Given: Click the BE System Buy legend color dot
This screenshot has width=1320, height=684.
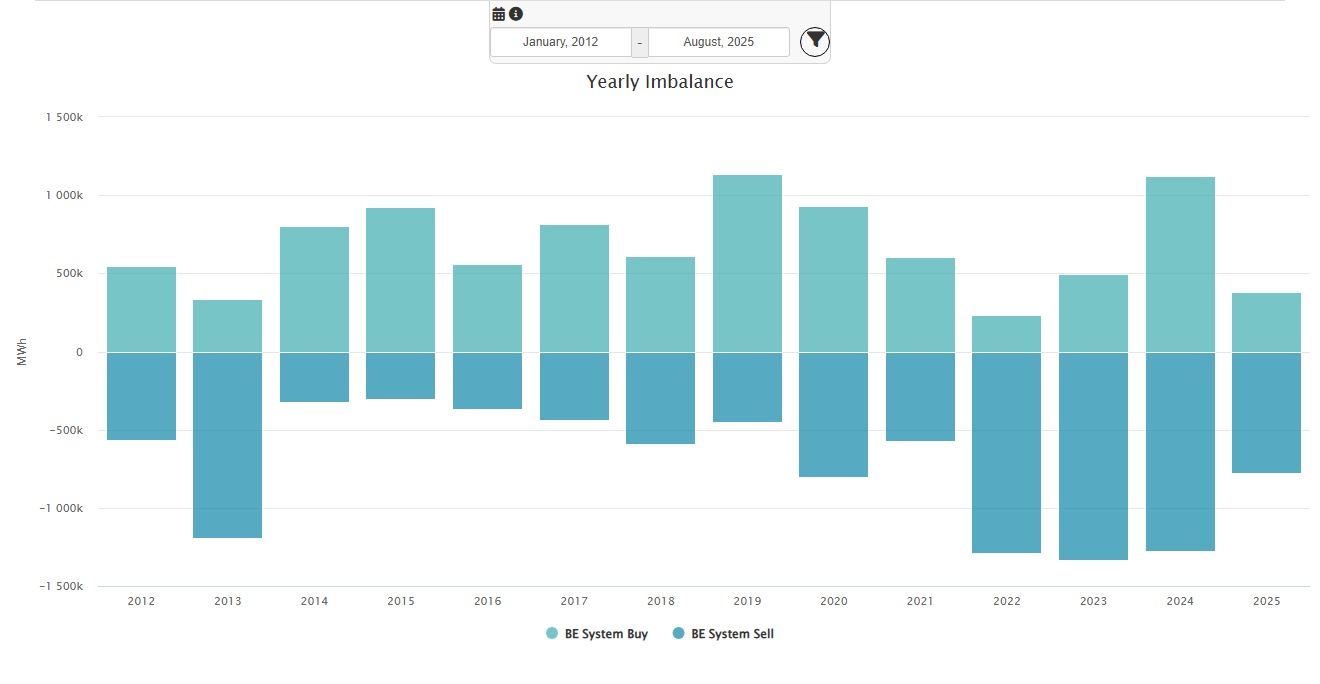Looking at the screenshot, I should coord(552,634).
